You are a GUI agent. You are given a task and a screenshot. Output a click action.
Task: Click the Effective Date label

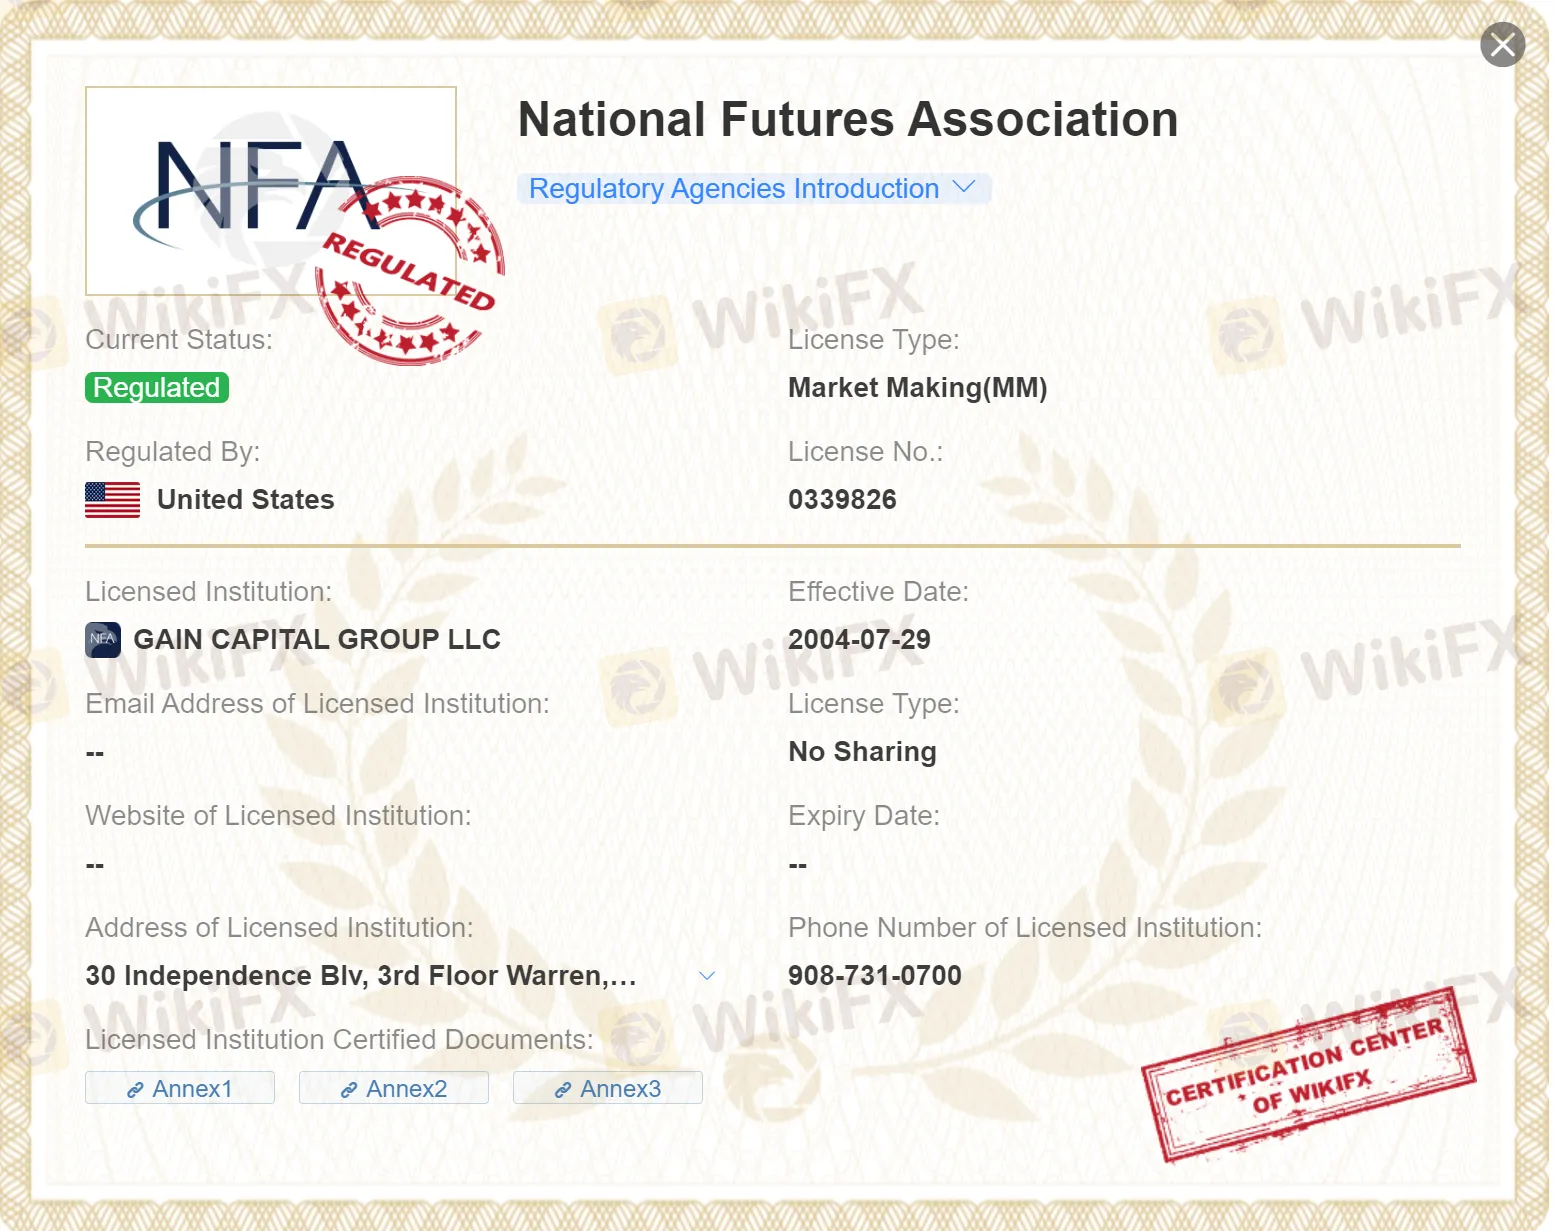click(x=879, y=592)
